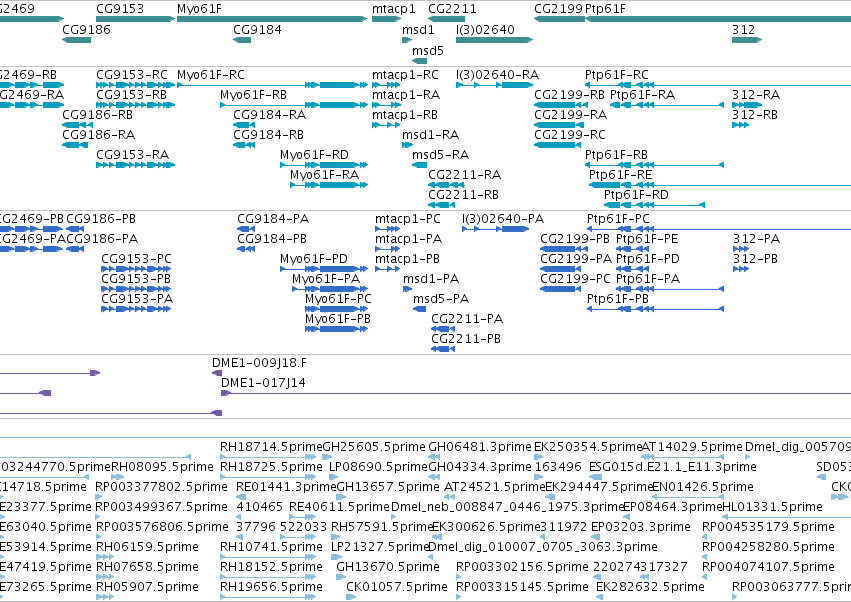Select the msd1 gene label
The image size is (851, 602).
(x=418, y=29)
